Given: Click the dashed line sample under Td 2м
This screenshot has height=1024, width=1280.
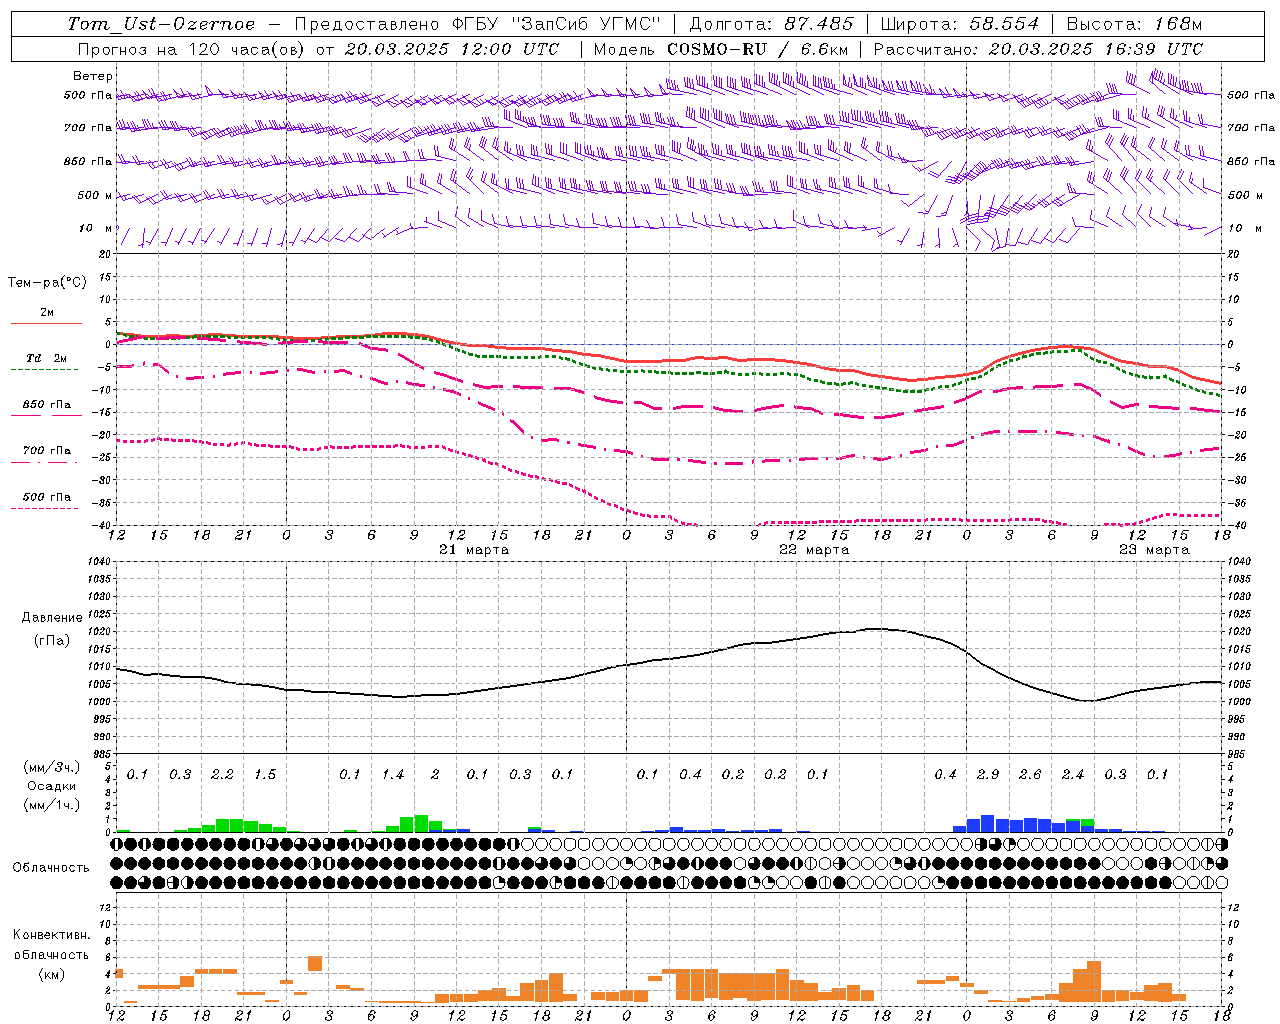Looking at the screenshot, I should pos(46,369).
